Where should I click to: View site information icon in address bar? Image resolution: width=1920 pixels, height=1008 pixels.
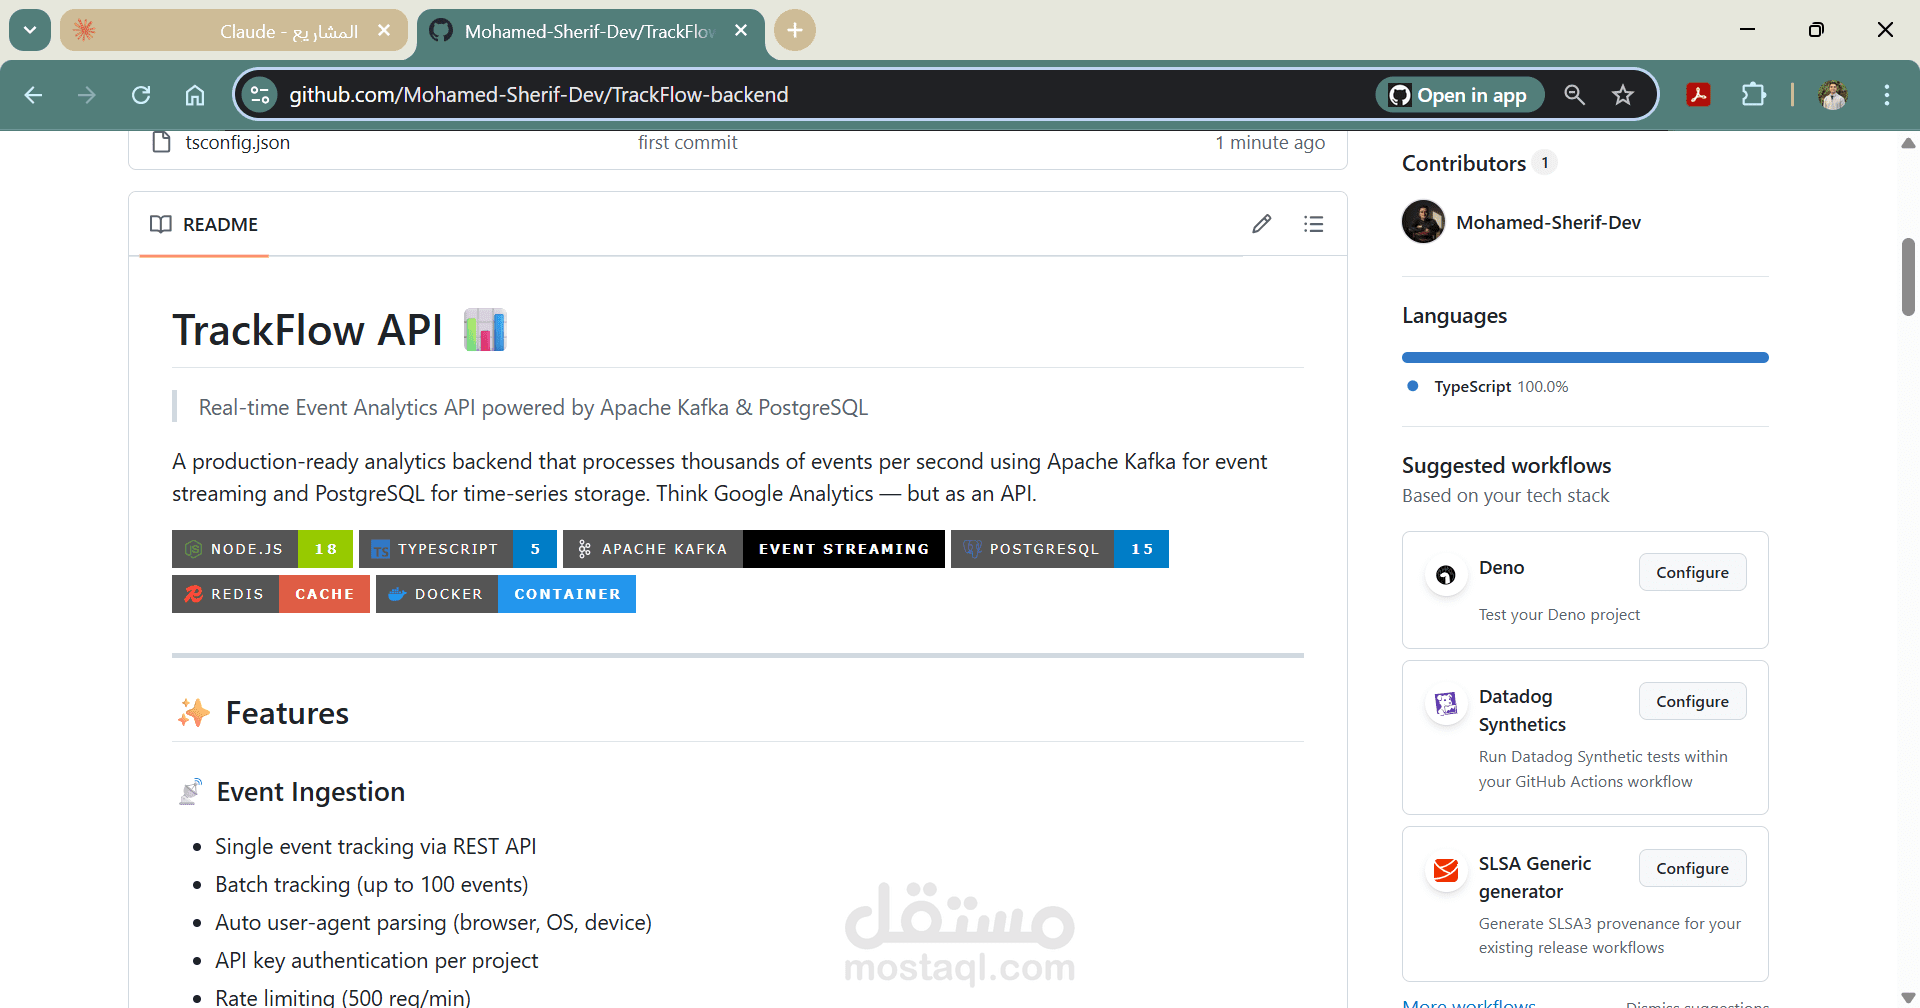point(260,95)
